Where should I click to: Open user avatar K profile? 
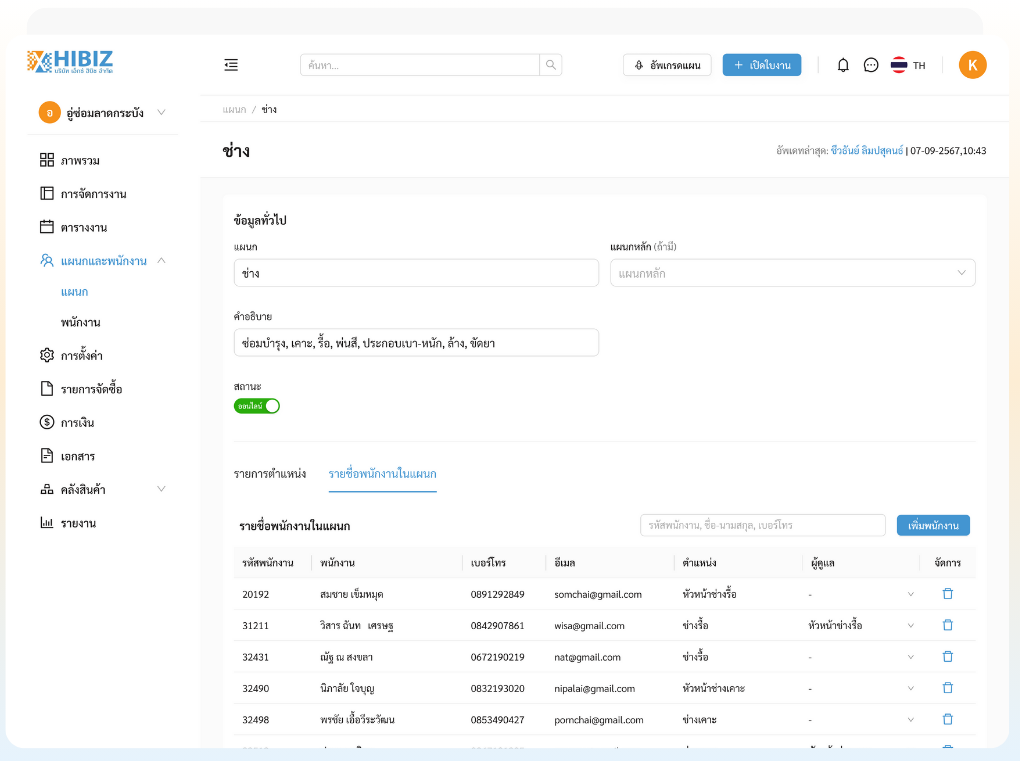(x=972, y=65)
